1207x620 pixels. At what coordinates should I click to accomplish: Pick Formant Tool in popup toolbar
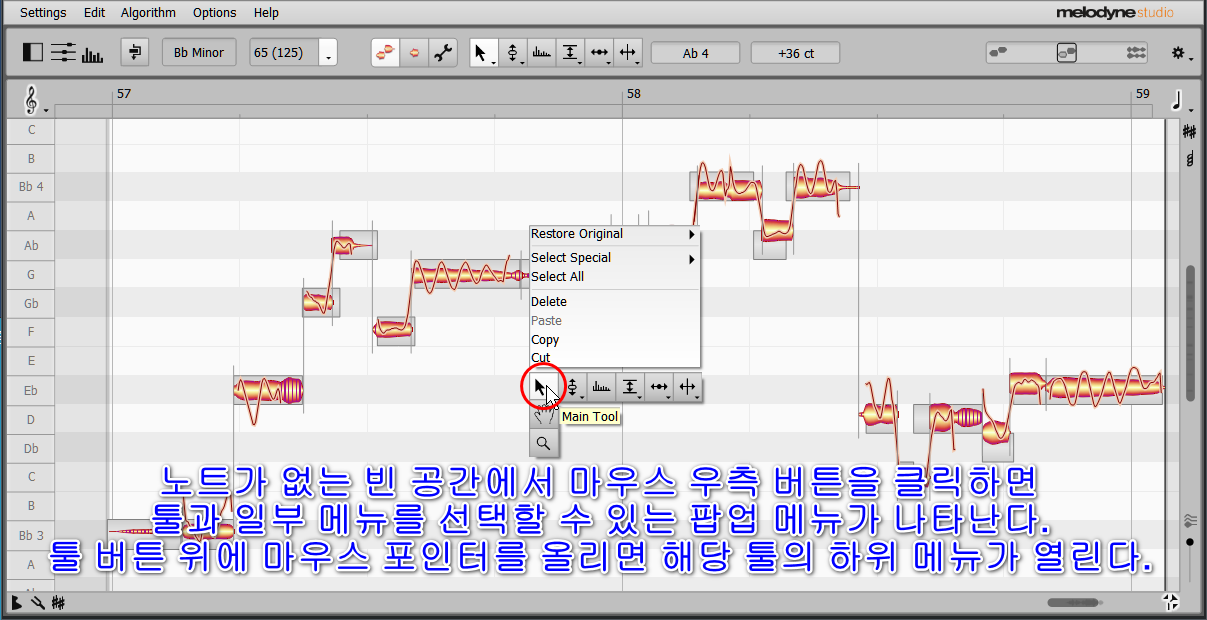(x=601, y=387)
